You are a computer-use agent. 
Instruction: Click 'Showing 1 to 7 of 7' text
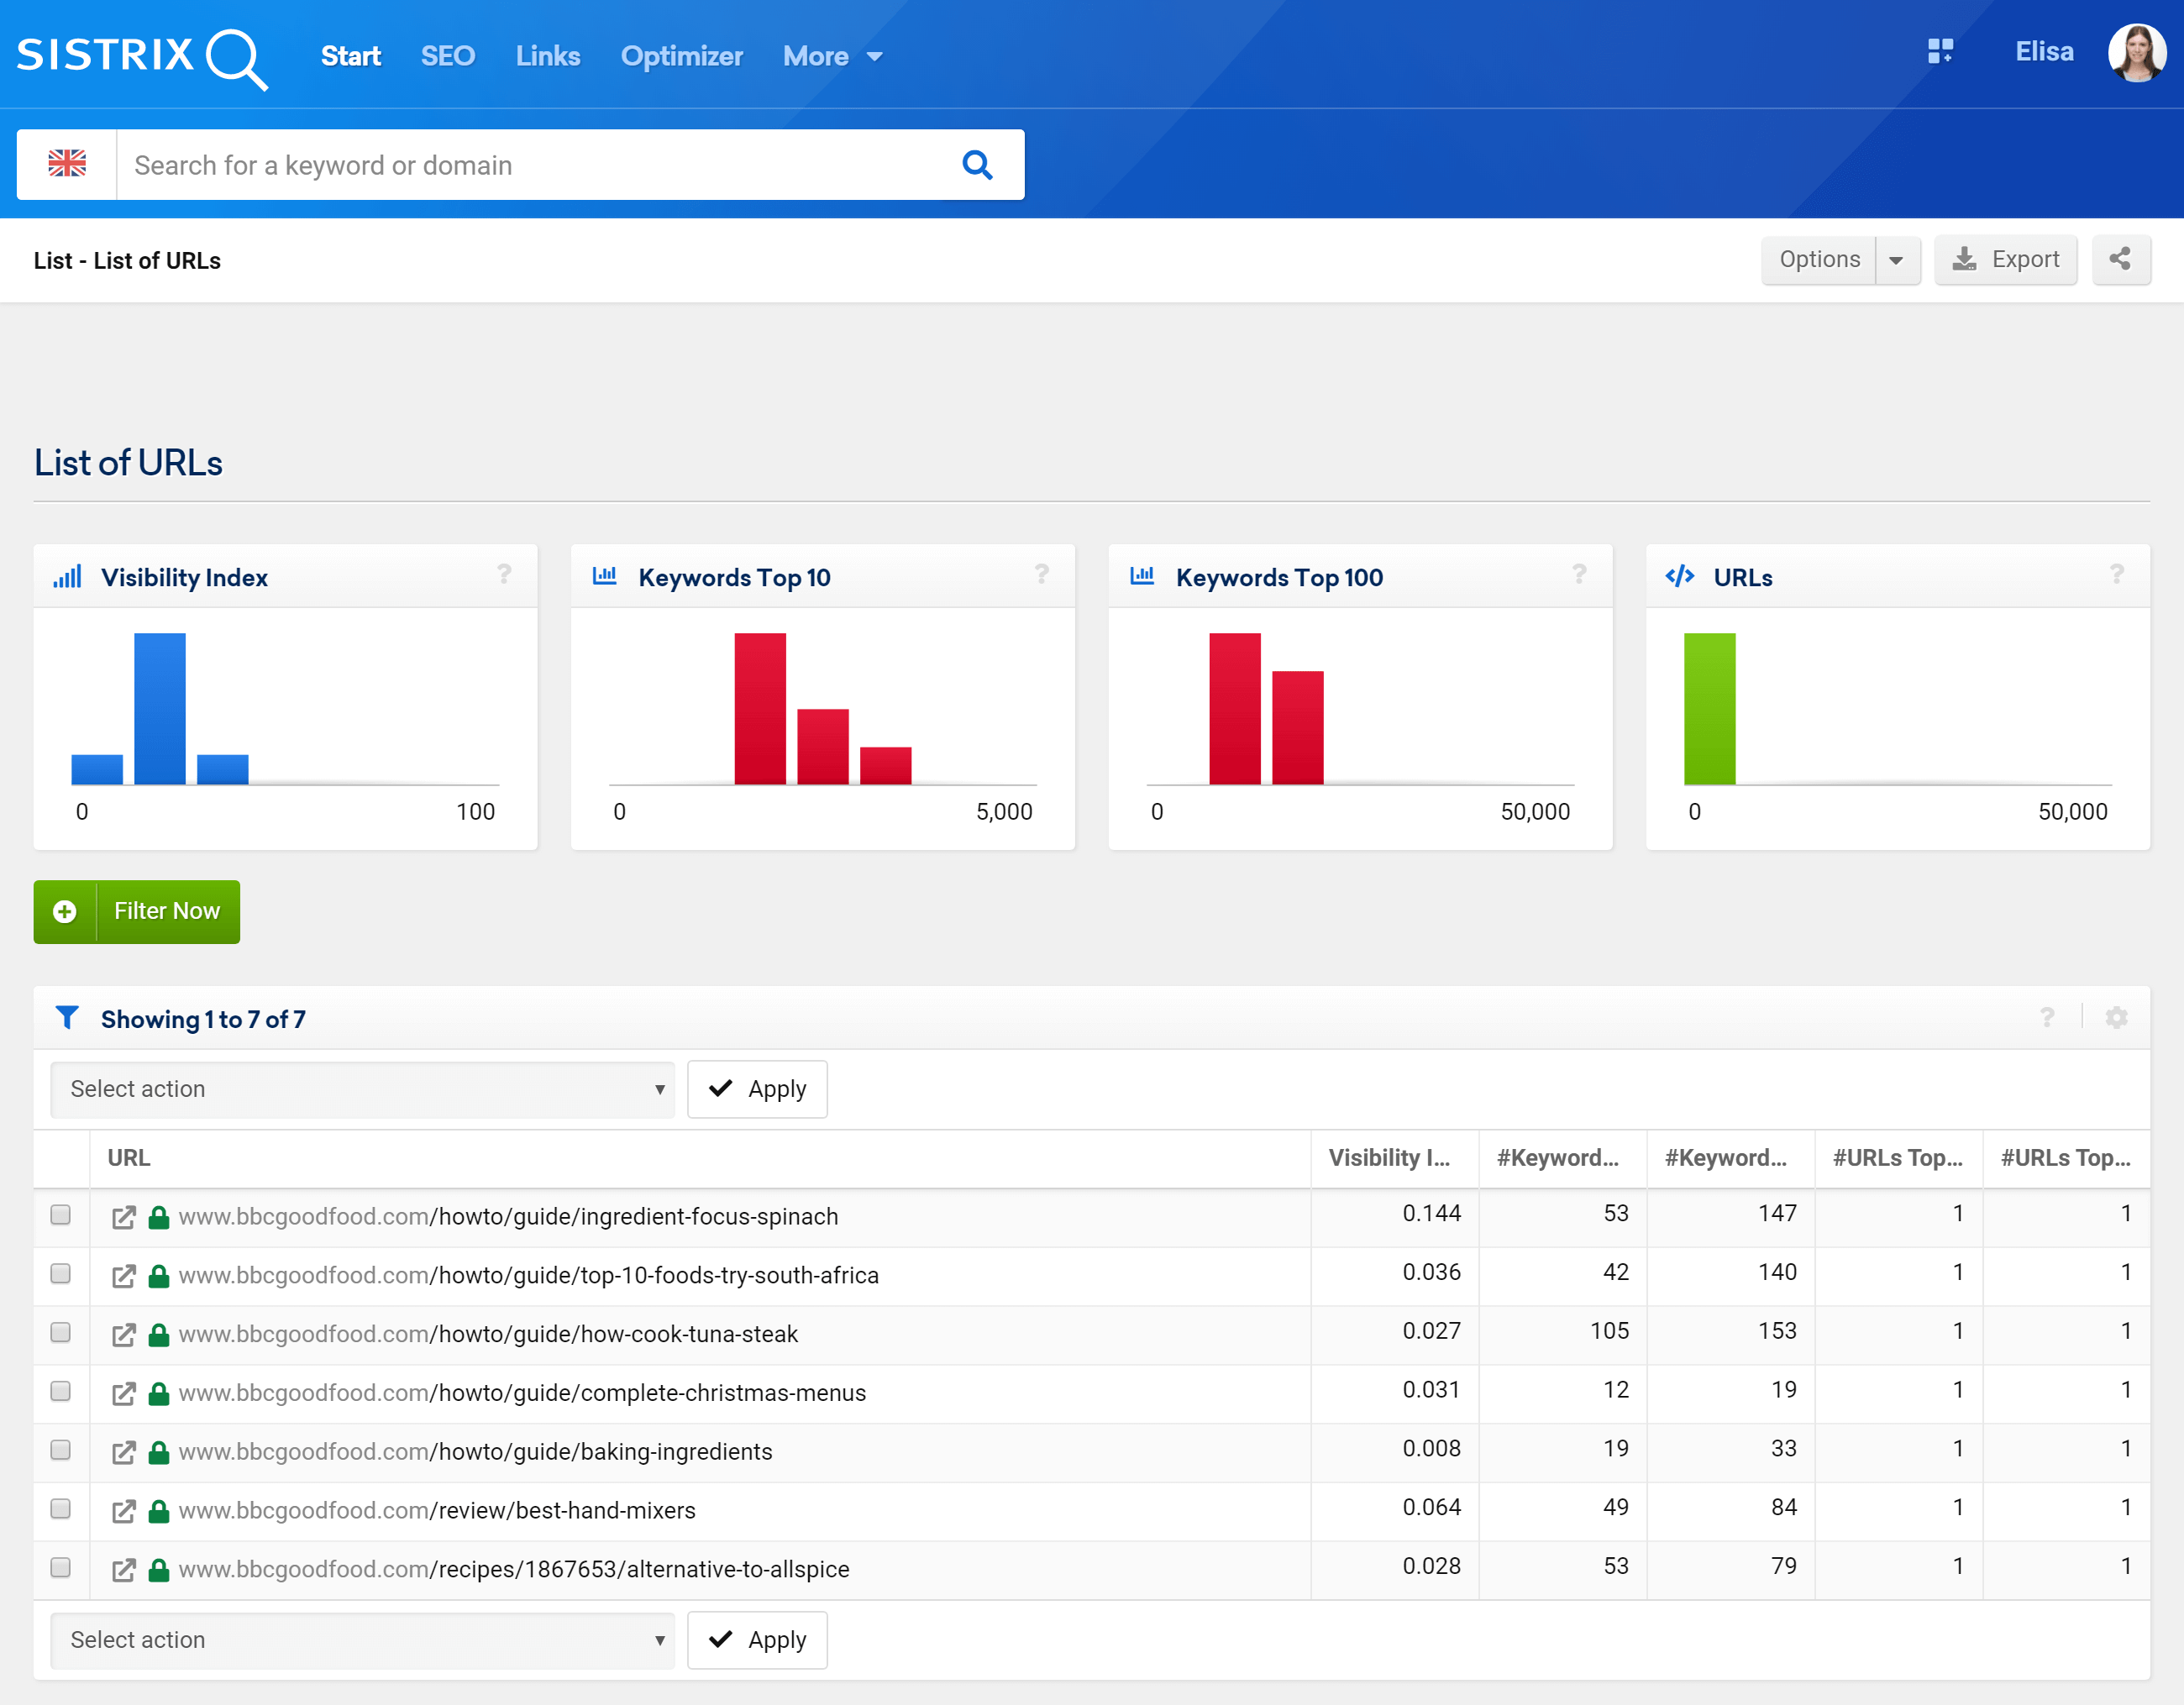[x=203, y=1019]
